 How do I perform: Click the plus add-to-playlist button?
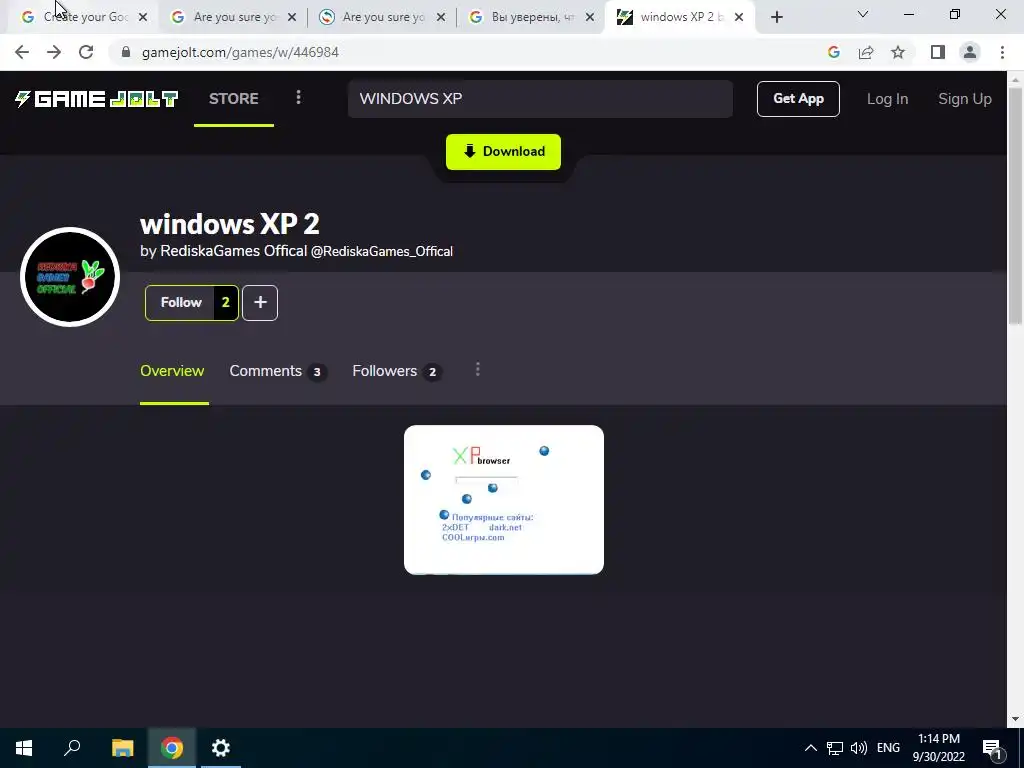(260, 302)
